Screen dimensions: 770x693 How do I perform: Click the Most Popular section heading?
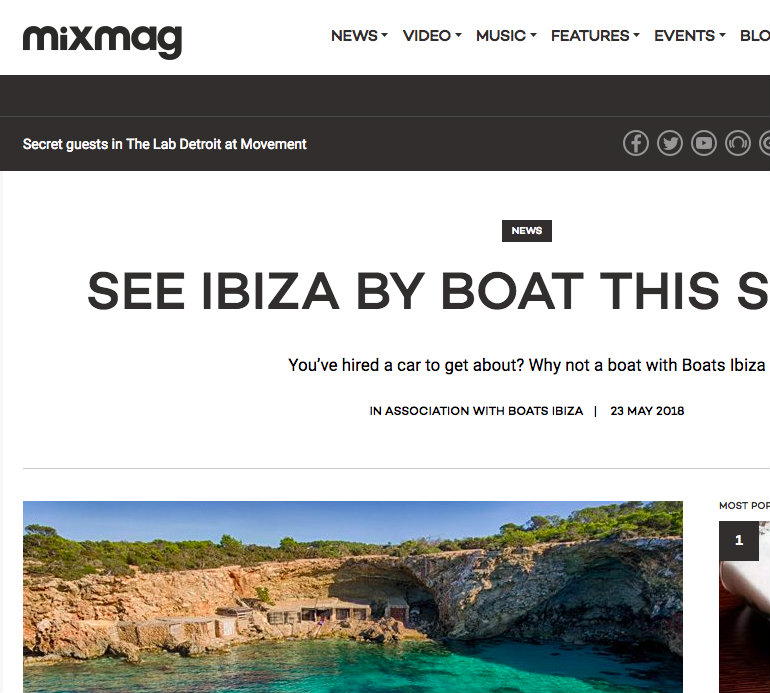point(744,505)
